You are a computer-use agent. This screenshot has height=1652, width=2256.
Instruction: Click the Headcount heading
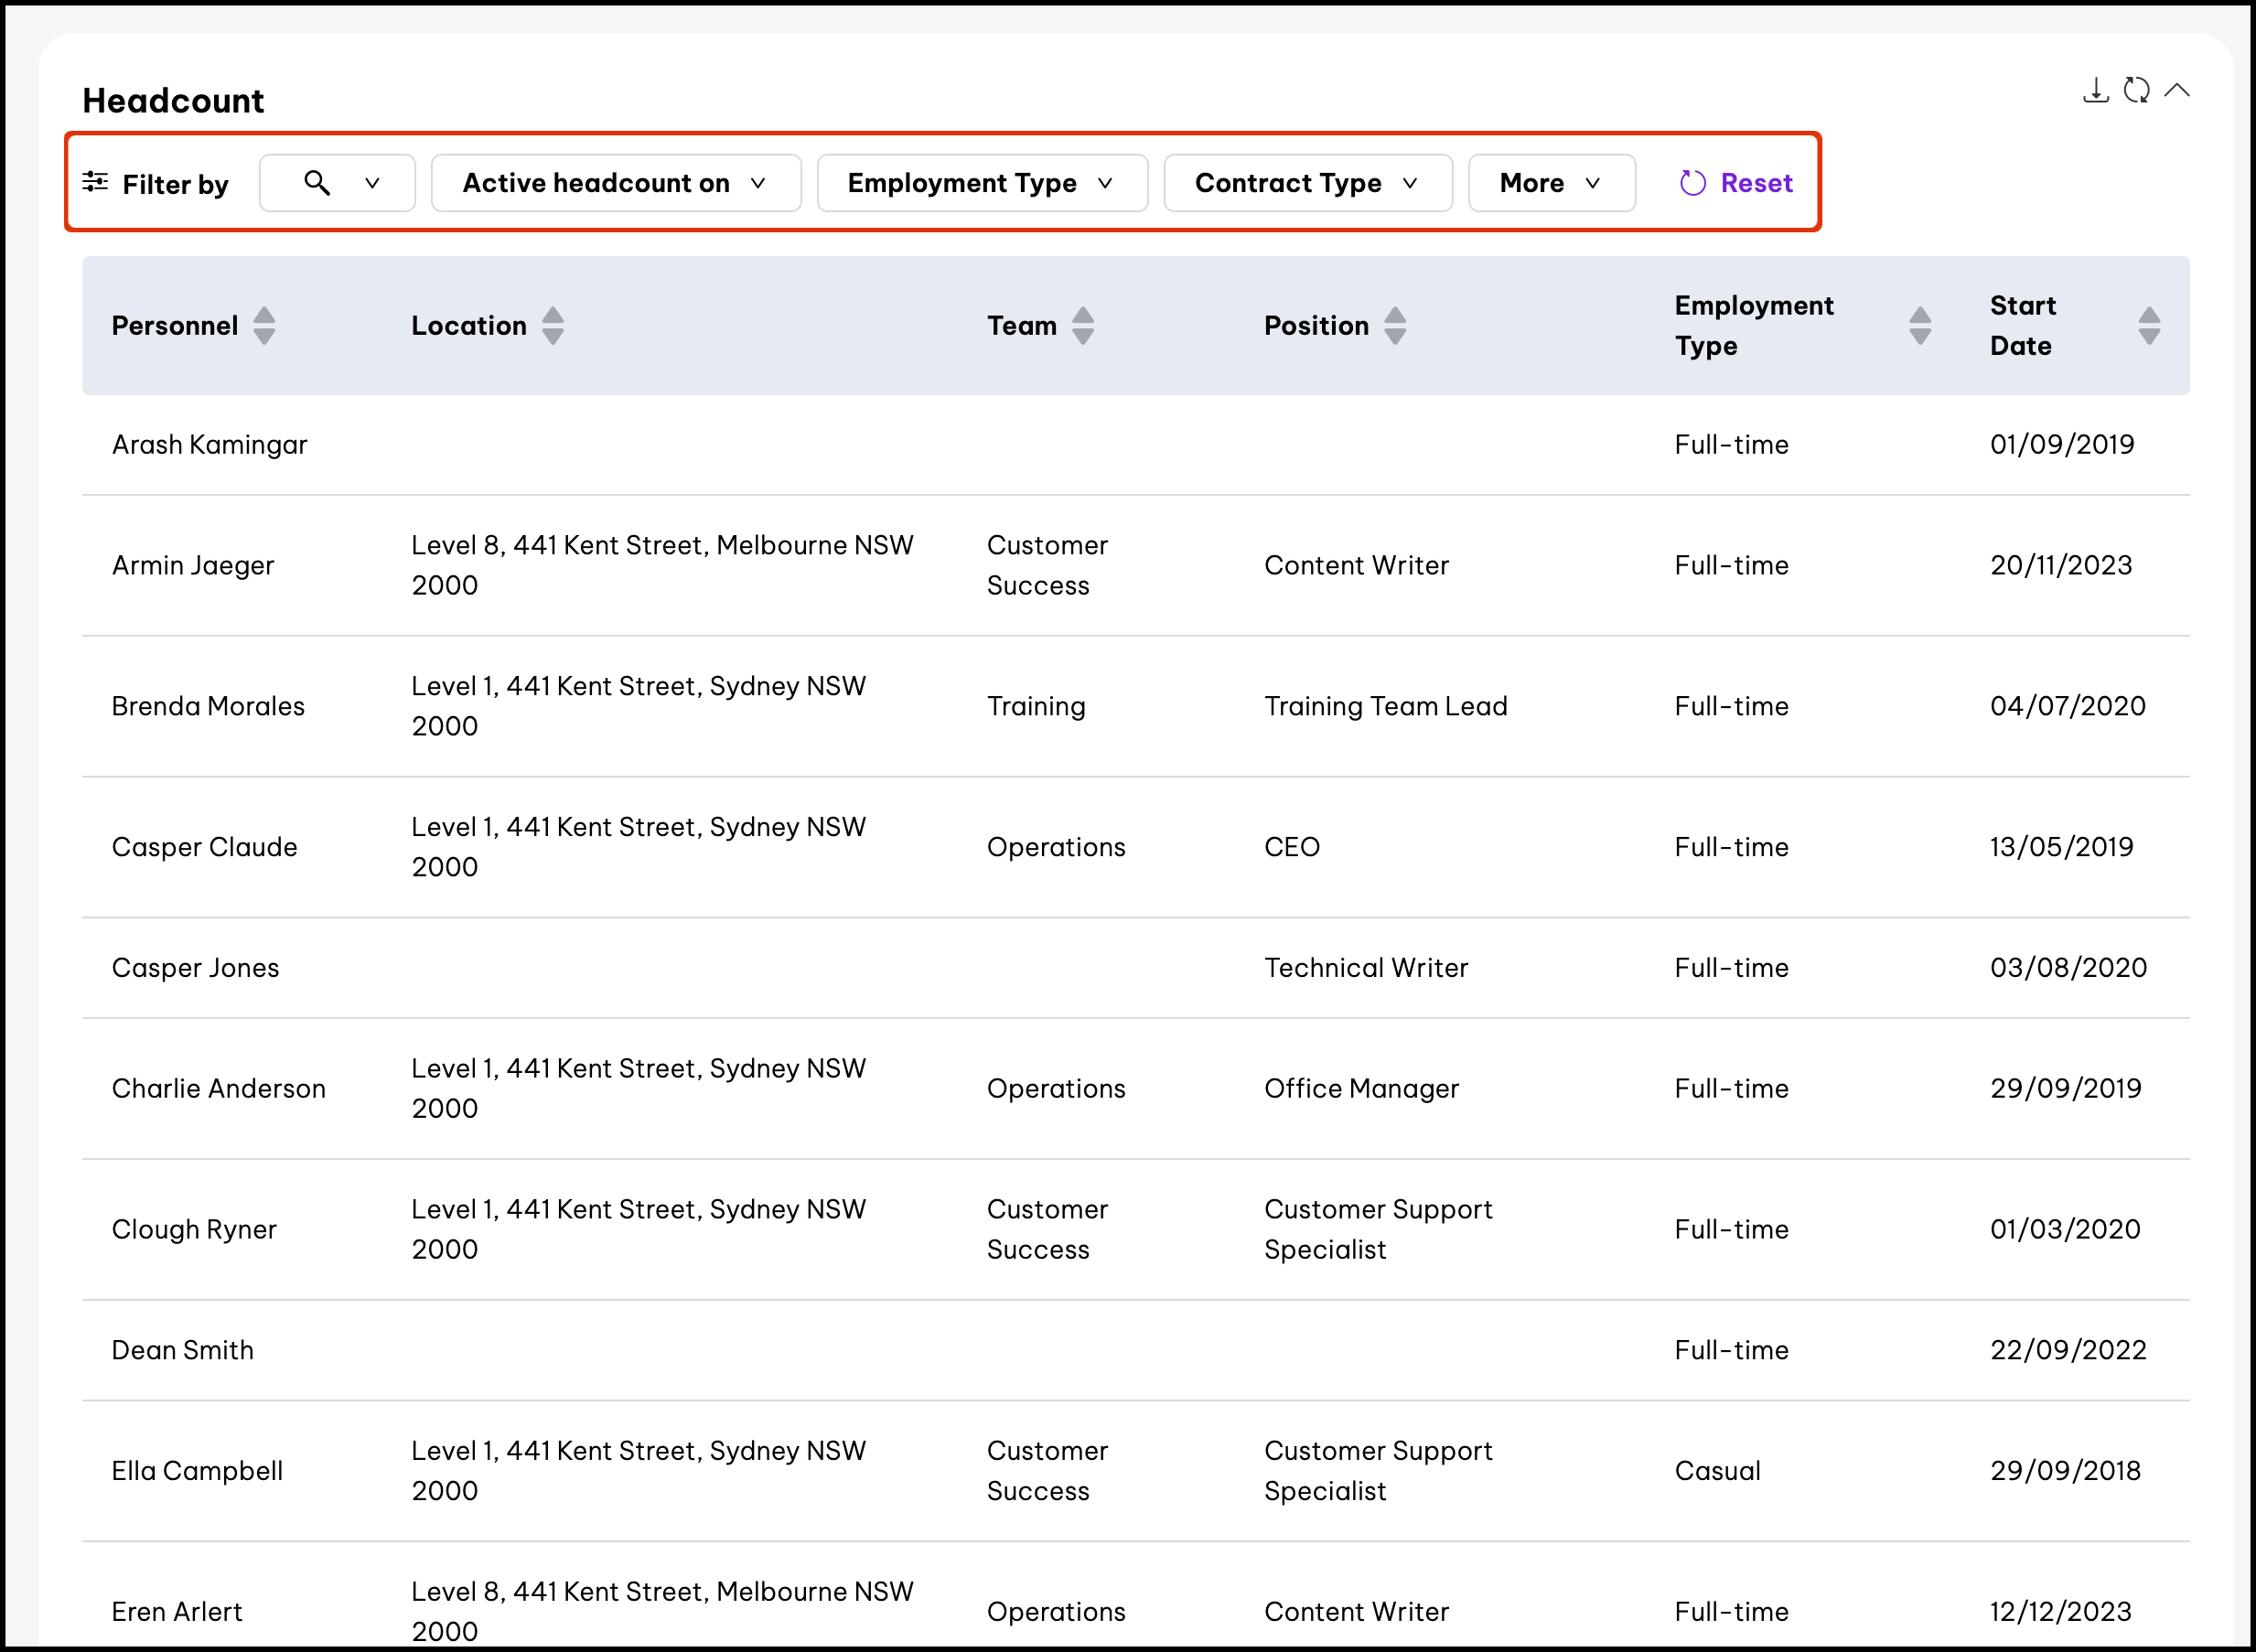point(173,101)
